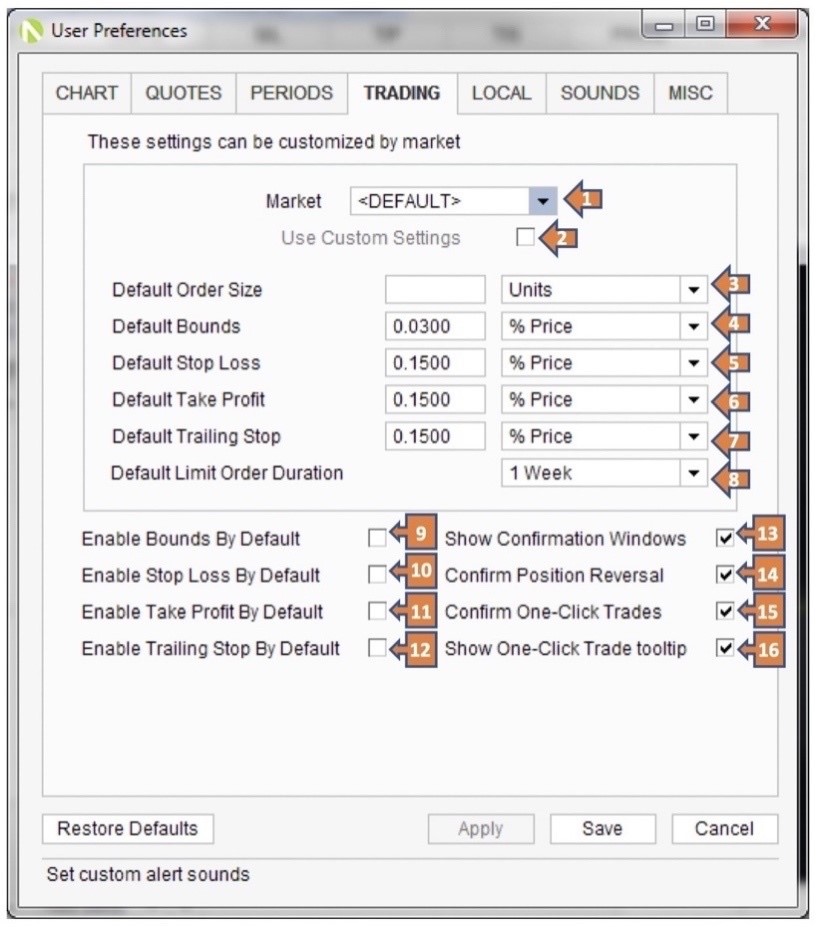Click the app logo icon in title bar
Viewport: 816px width, 927px height.
tap(34, 31)
